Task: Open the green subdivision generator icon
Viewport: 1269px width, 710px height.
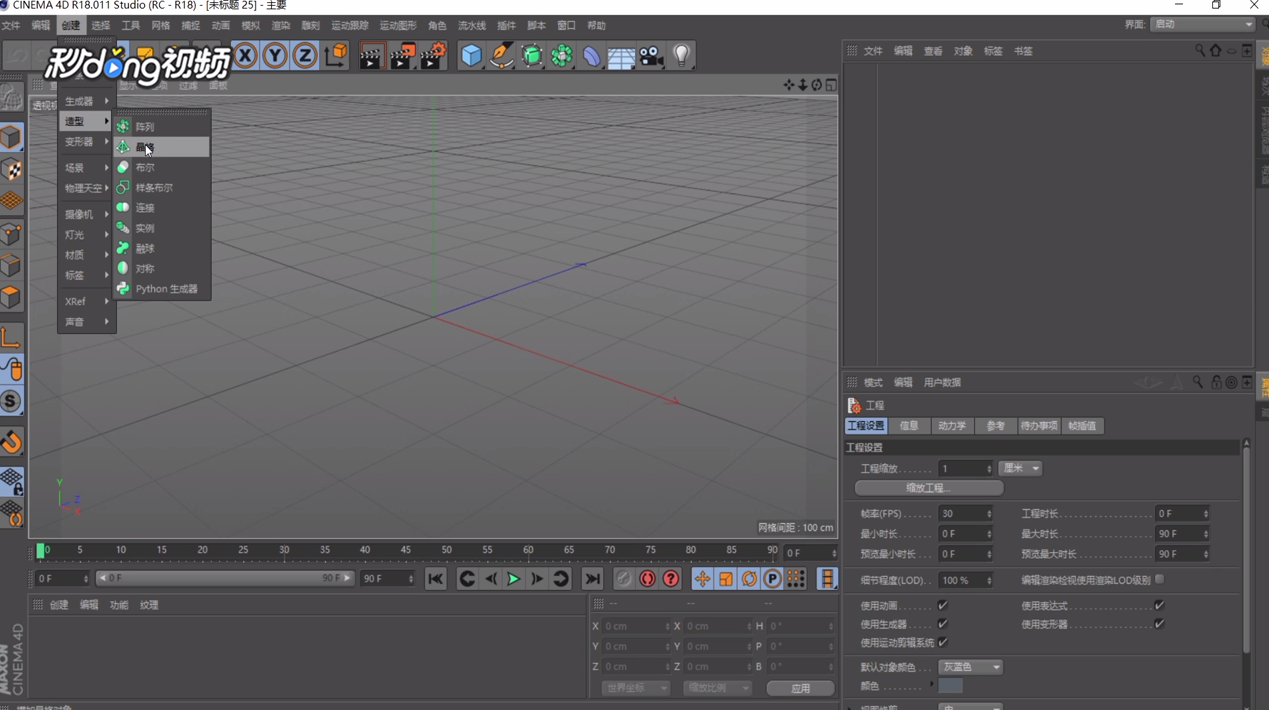Action: (532, 56)
